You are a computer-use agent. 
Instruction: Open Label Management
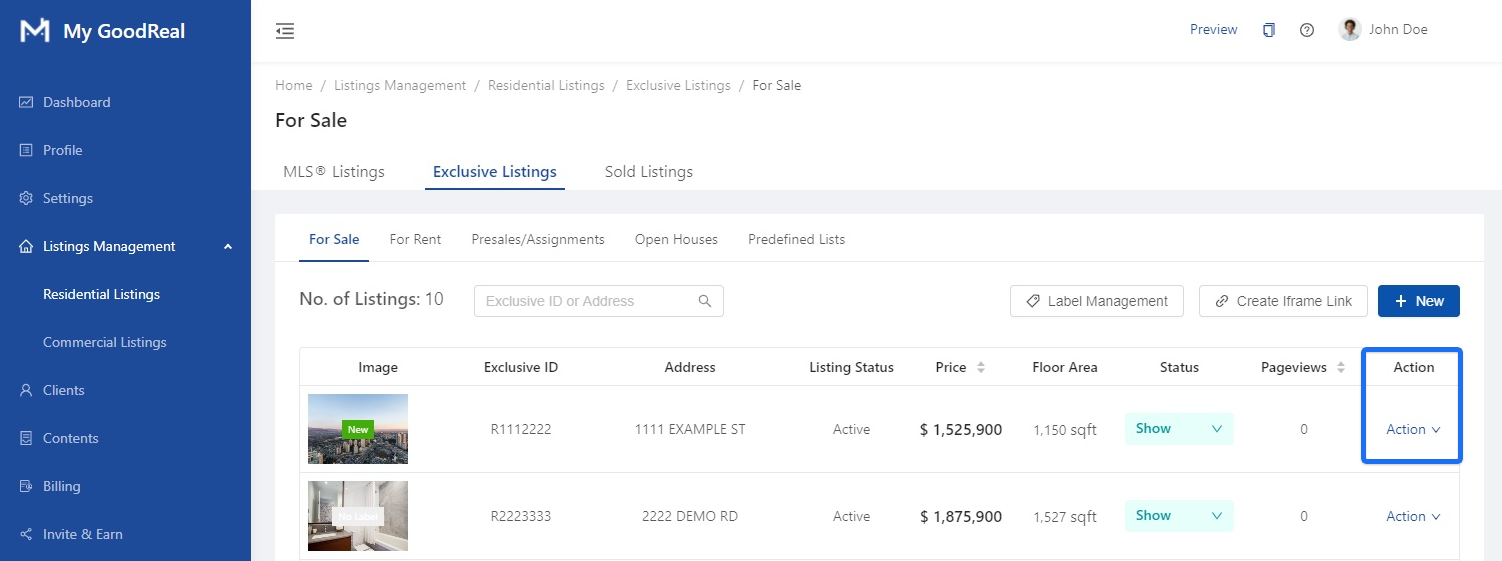pos(1096,301)
